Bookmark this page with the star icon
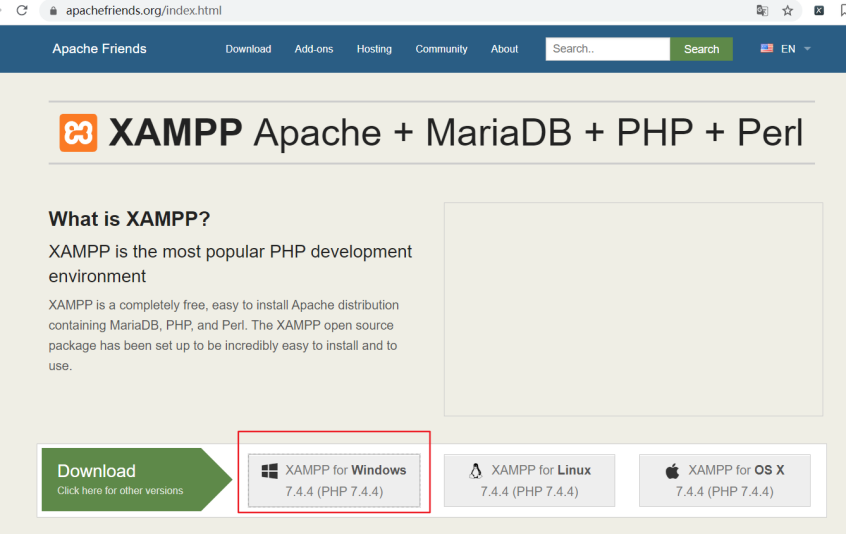The height and width of the screenshot is (534, 847). [788, 10]
